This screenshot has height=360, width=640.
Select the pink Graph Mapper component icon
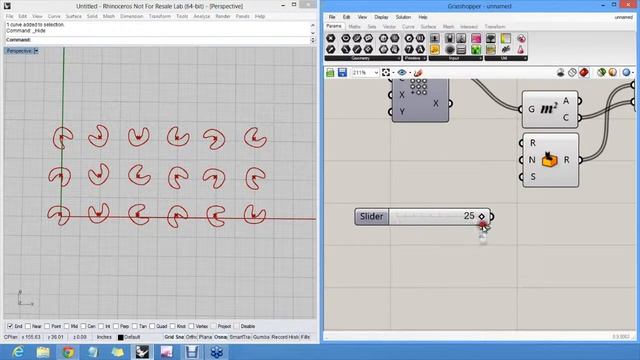pos(476,38)
